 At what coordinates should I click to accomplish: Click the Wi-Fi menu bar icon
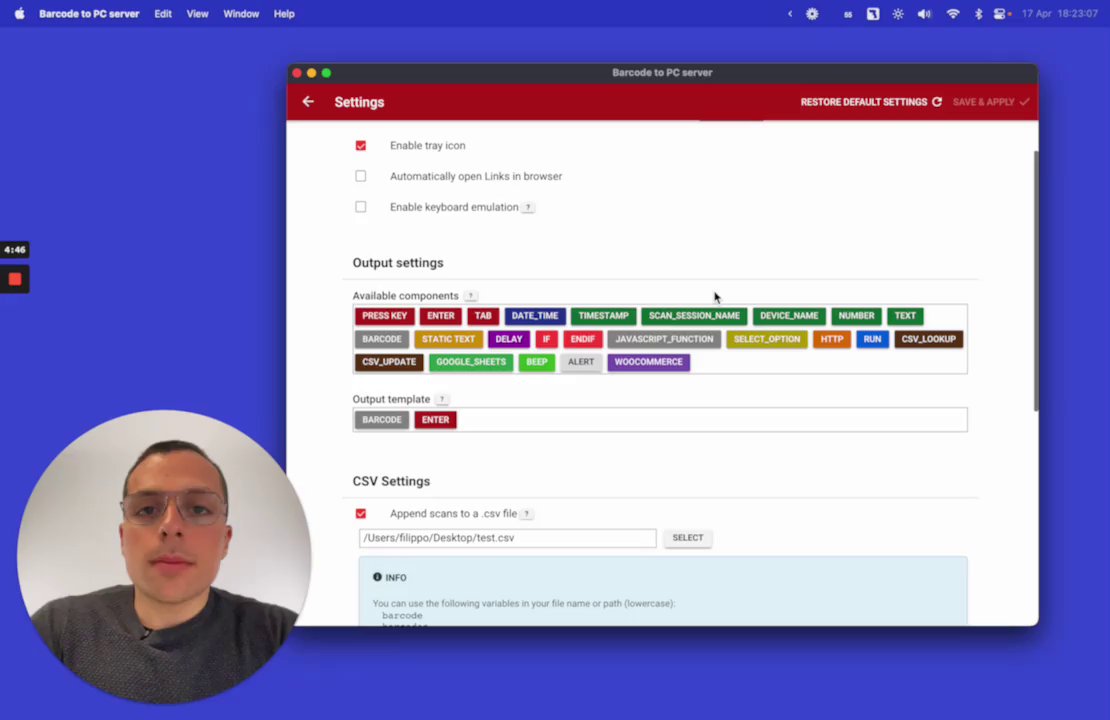pyautogui.click(x=953, y=13)
